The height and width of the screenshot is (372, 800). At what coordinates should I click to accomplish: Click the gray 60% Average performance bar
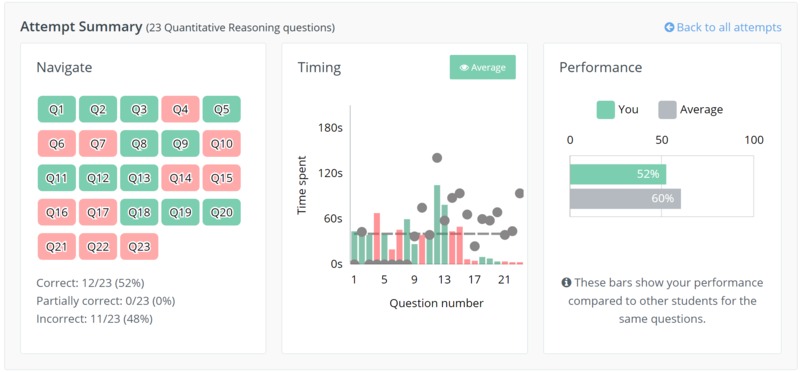(625, 199)
